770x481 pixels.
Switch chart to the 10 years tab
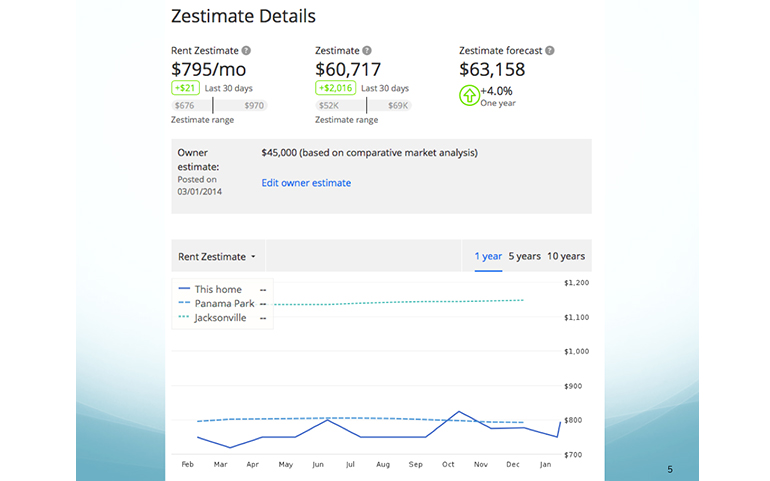click(566, 257)
